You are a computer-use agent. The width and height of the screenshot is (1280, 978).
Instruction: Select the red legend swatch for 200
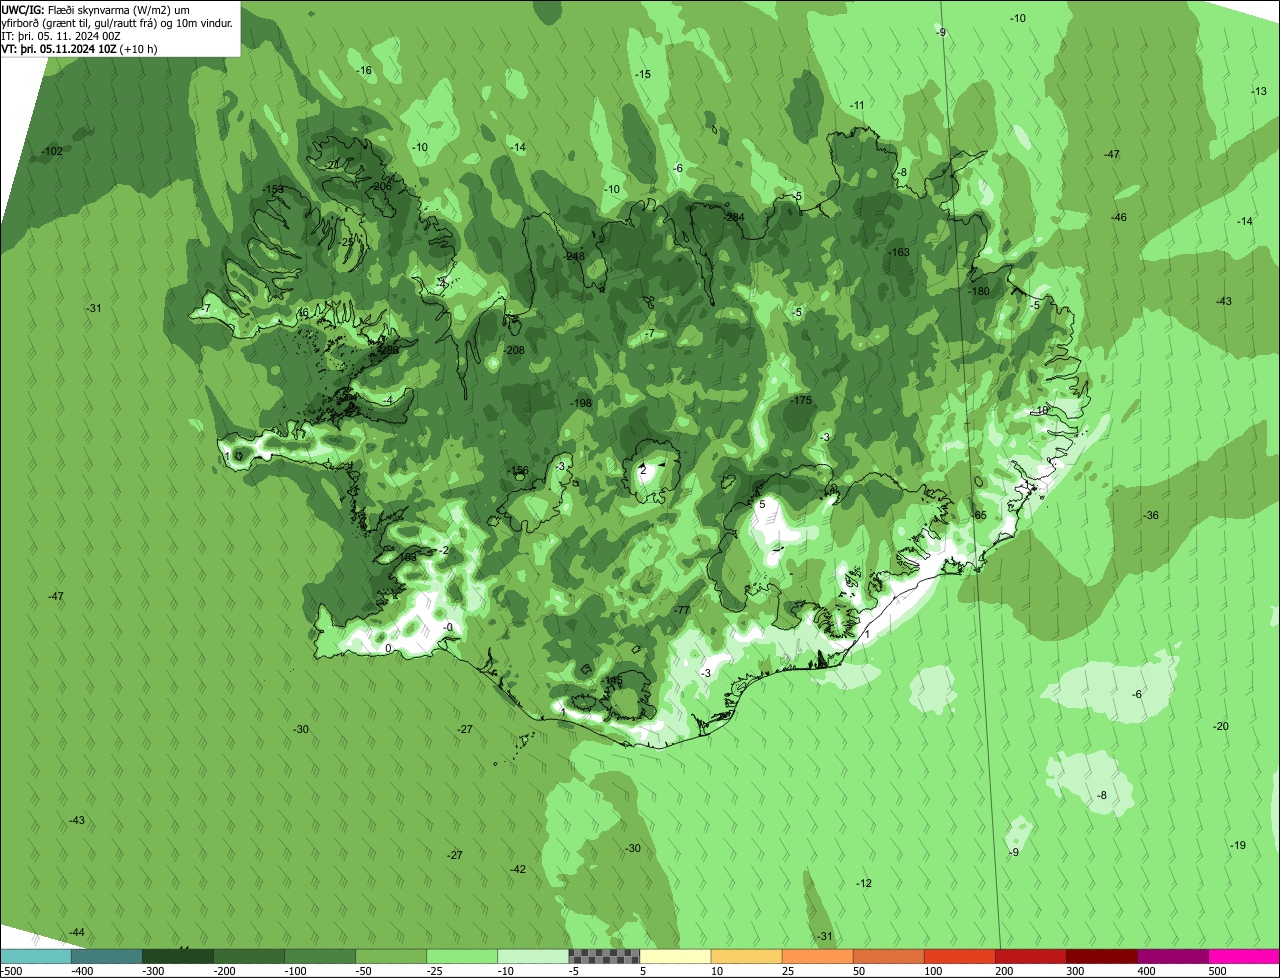pyautogui.click(x=1029, y=956)
